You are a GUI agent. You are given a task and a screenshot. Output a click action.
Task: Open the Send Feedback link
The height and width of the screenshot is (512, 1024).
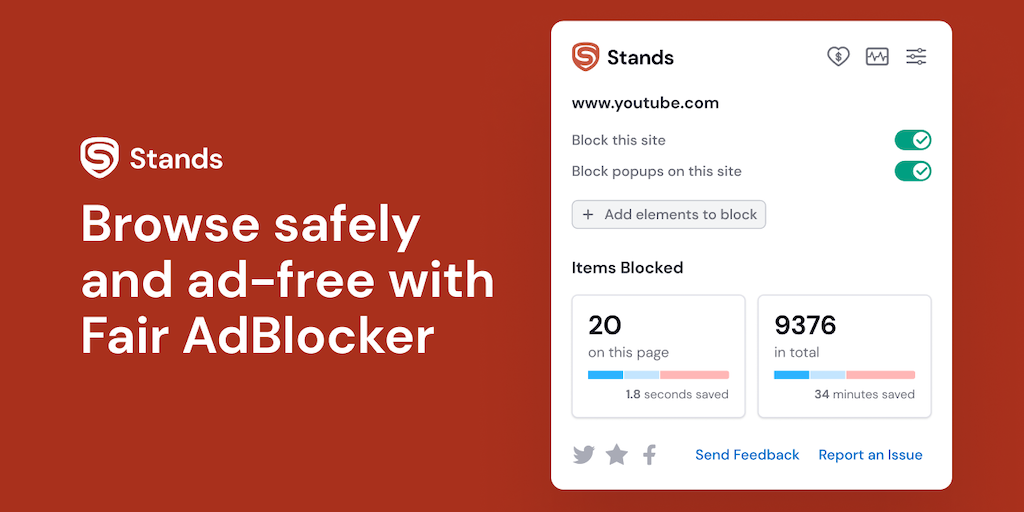[747, 455]
